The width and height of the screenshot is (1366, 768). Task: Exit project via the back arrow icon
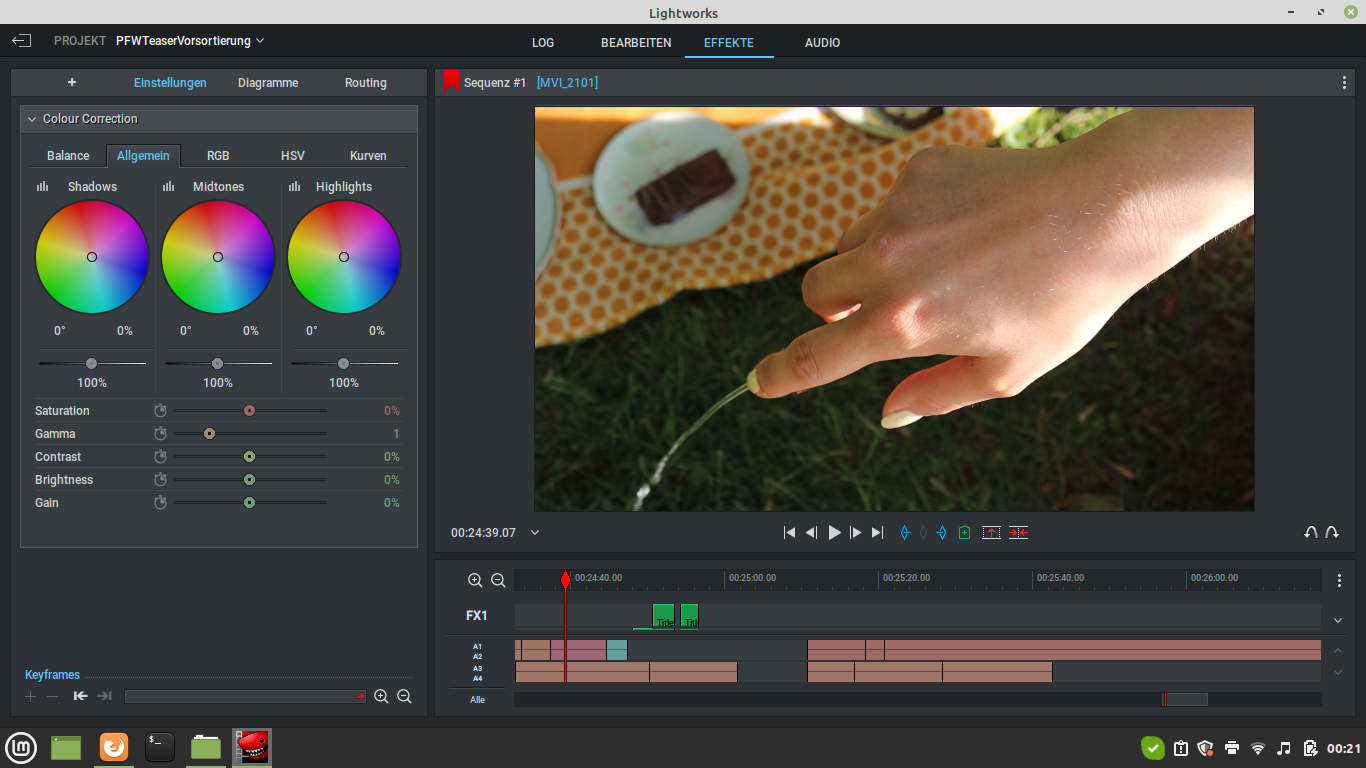(21, 41)
